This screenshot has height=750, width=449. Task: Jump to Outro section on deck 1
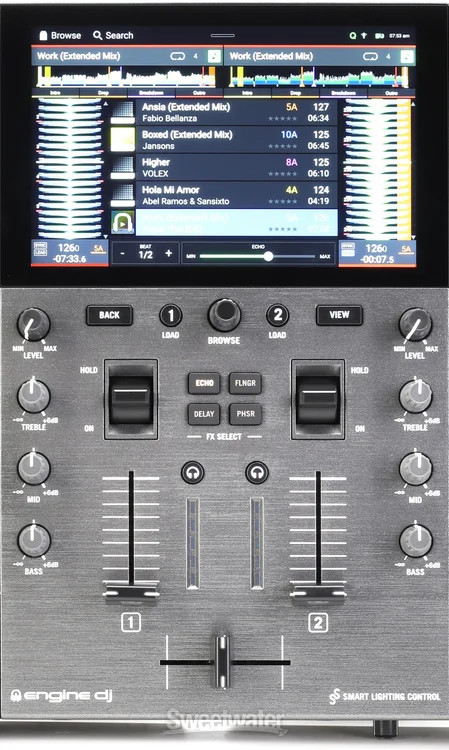pyautogui.click(x=199, y=93)
